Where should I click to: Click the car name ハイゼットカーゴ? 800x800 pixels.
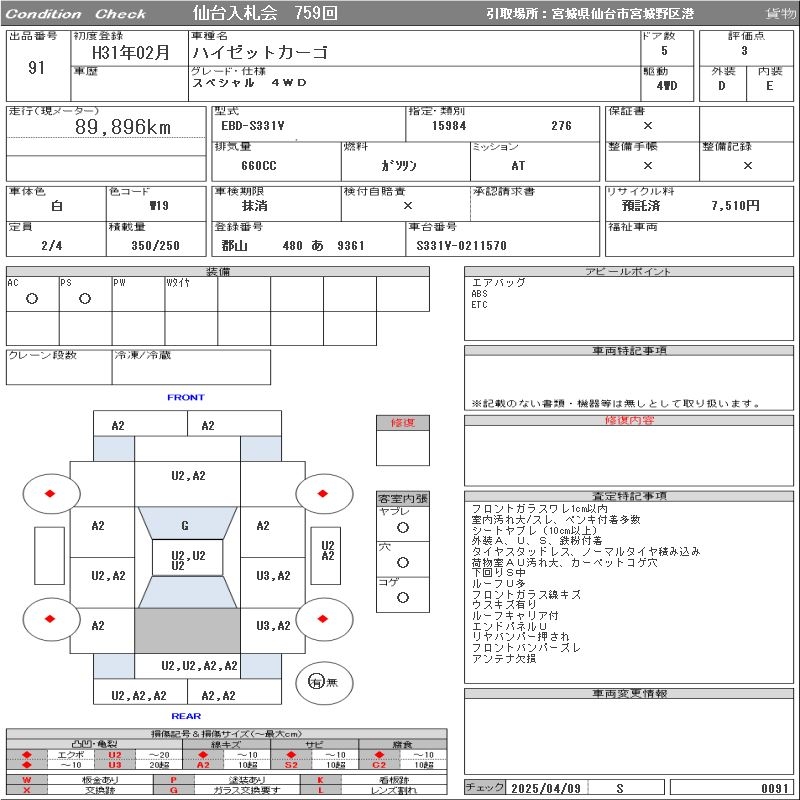click(260, 53)
